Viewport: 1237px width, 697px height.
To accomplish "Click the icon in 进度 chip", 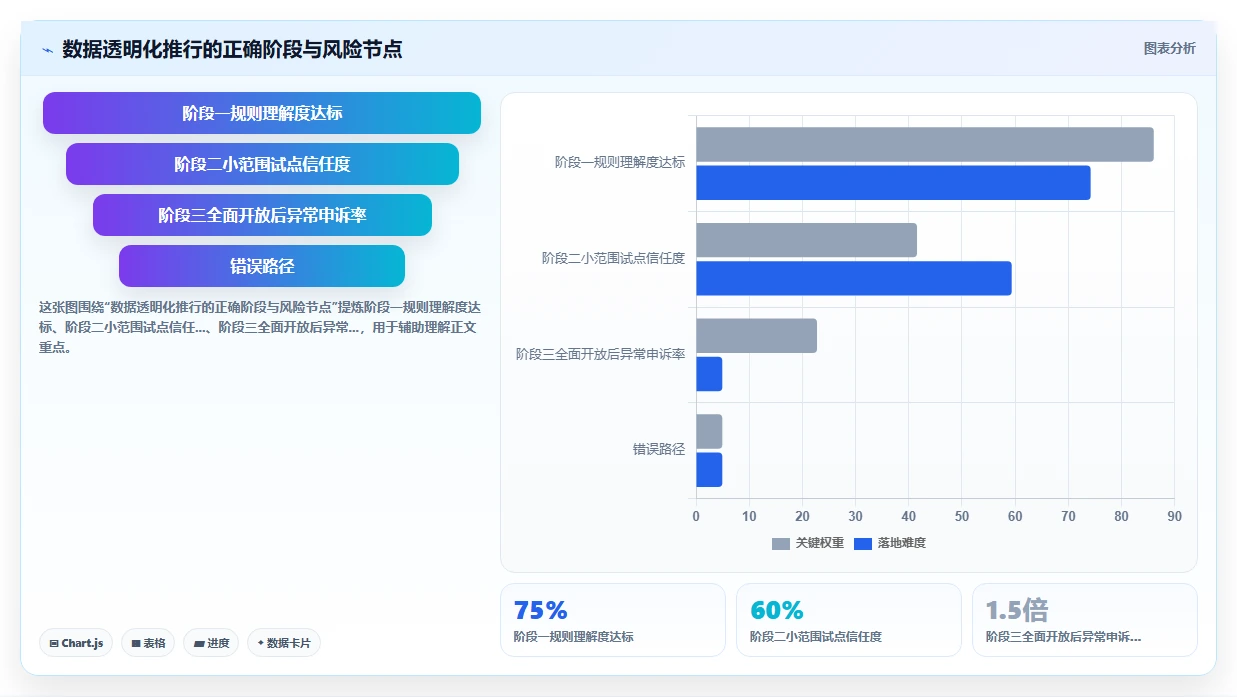I will click(x=199, y=644).
